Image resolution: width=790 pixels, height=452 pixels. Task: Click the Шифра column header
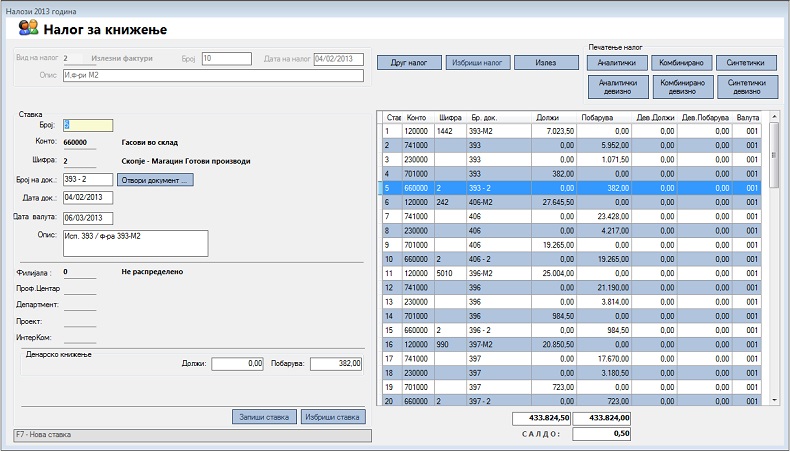click(450, 117)
